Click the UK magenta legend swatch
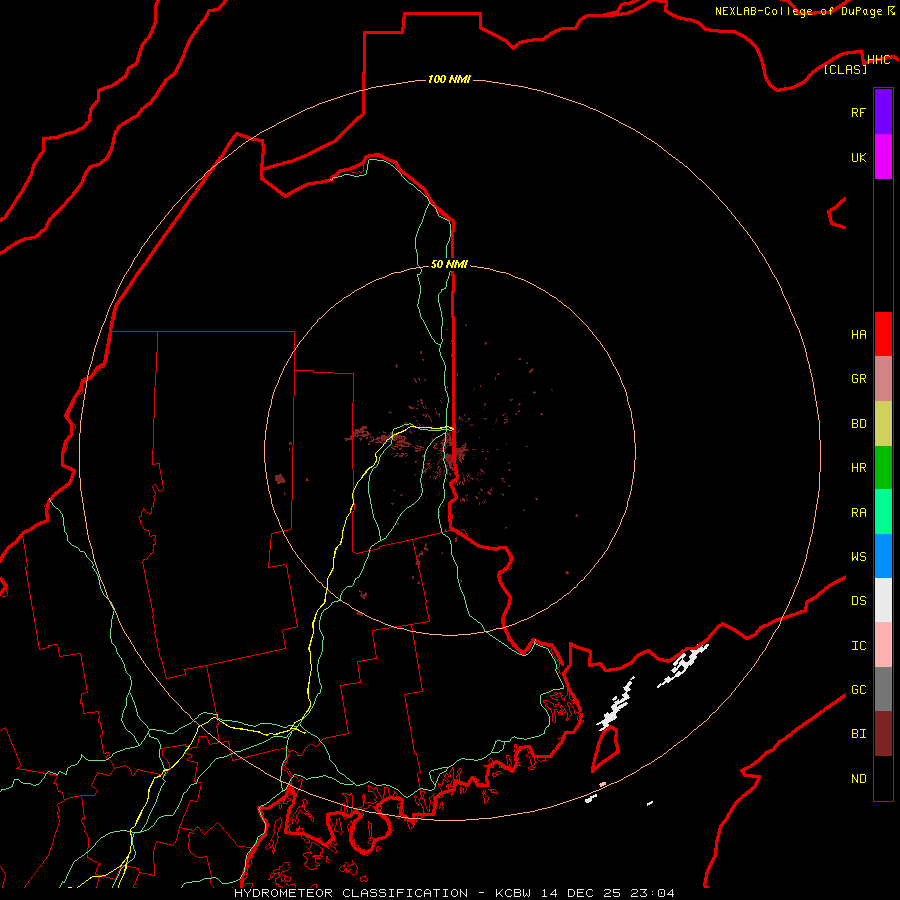This screenshot has height=900, width=900. click(883, 157)
